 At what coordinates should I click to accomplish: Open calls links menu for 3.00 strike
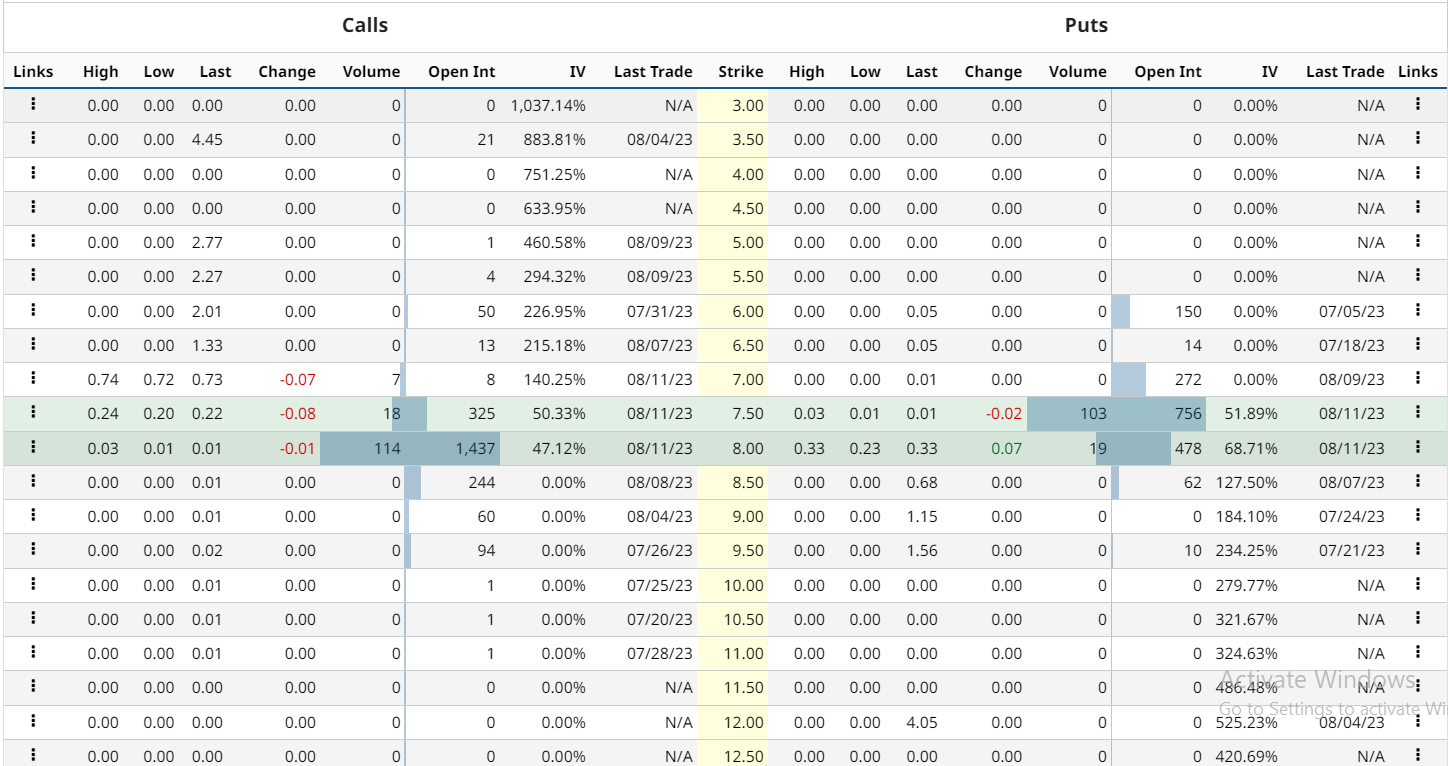(x=33, y=104)
